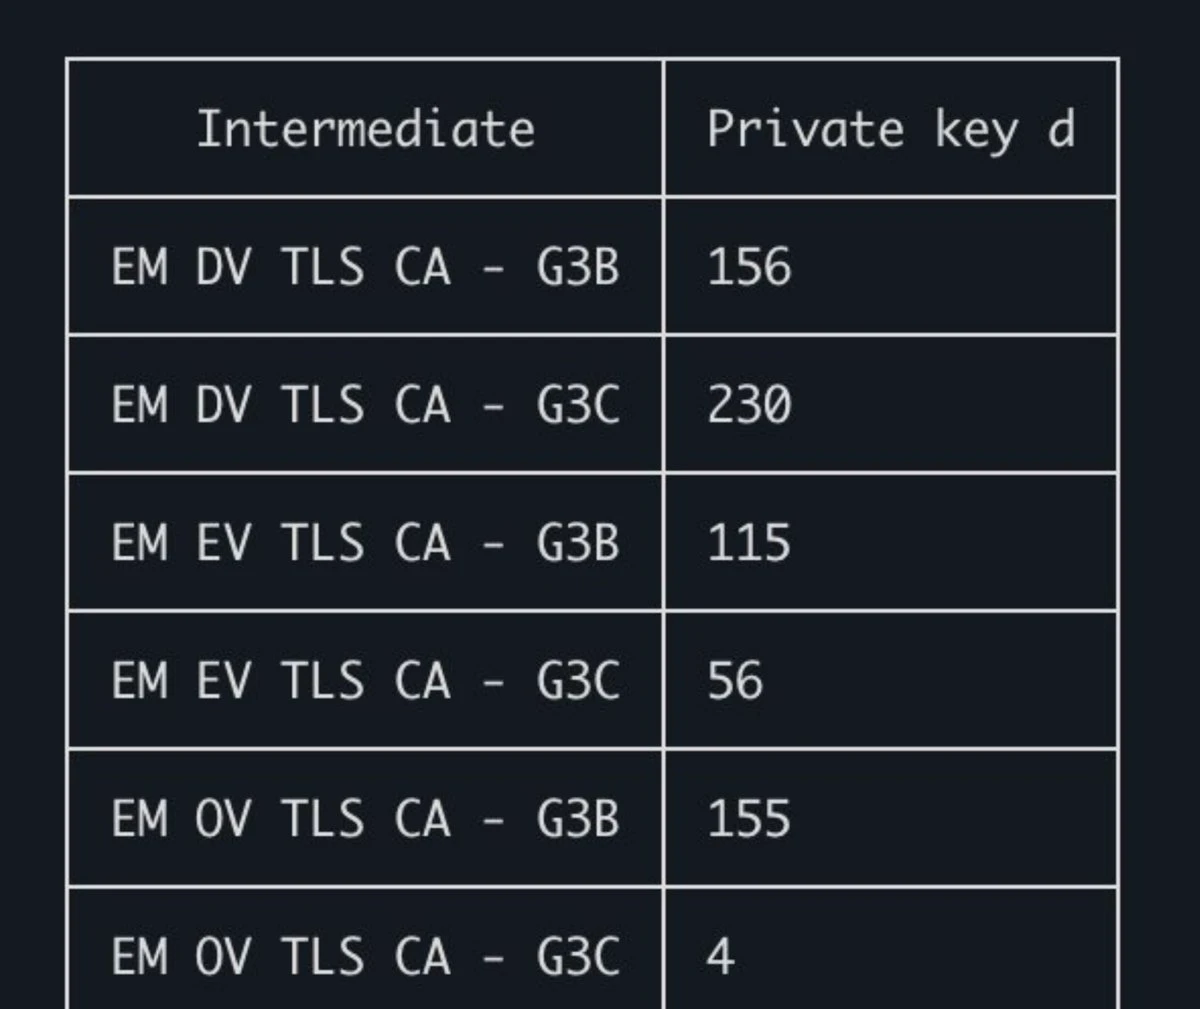Click the private key value 115
This screenshot has width=1200, height=1009.
[x=749, y=543]
